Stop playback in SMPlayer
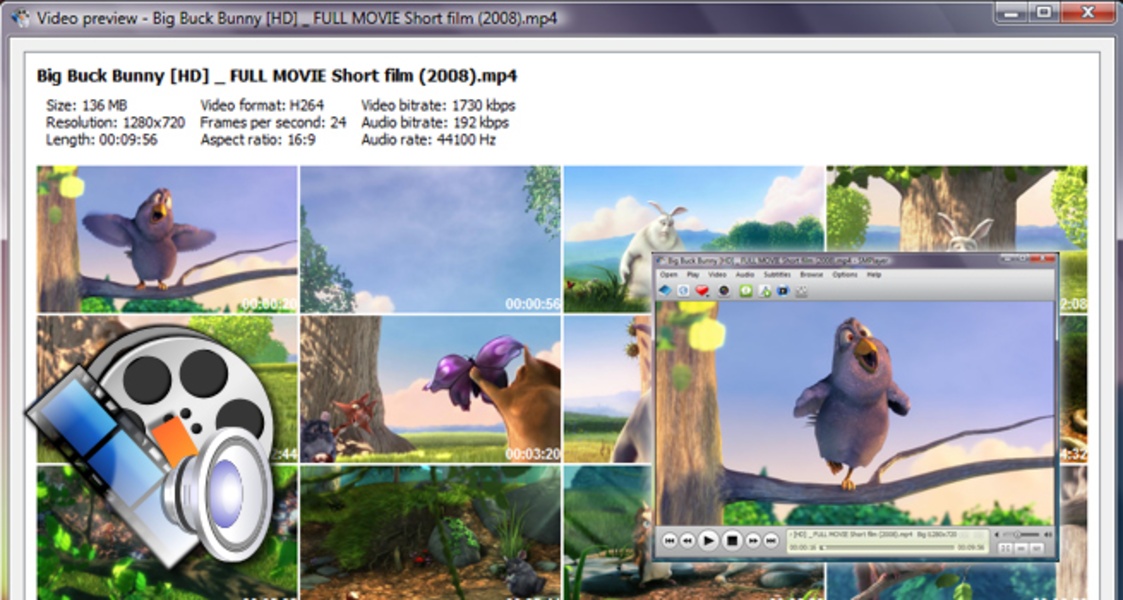Image resolution: width=1123 pixels, height=600 pixels. 732,541
